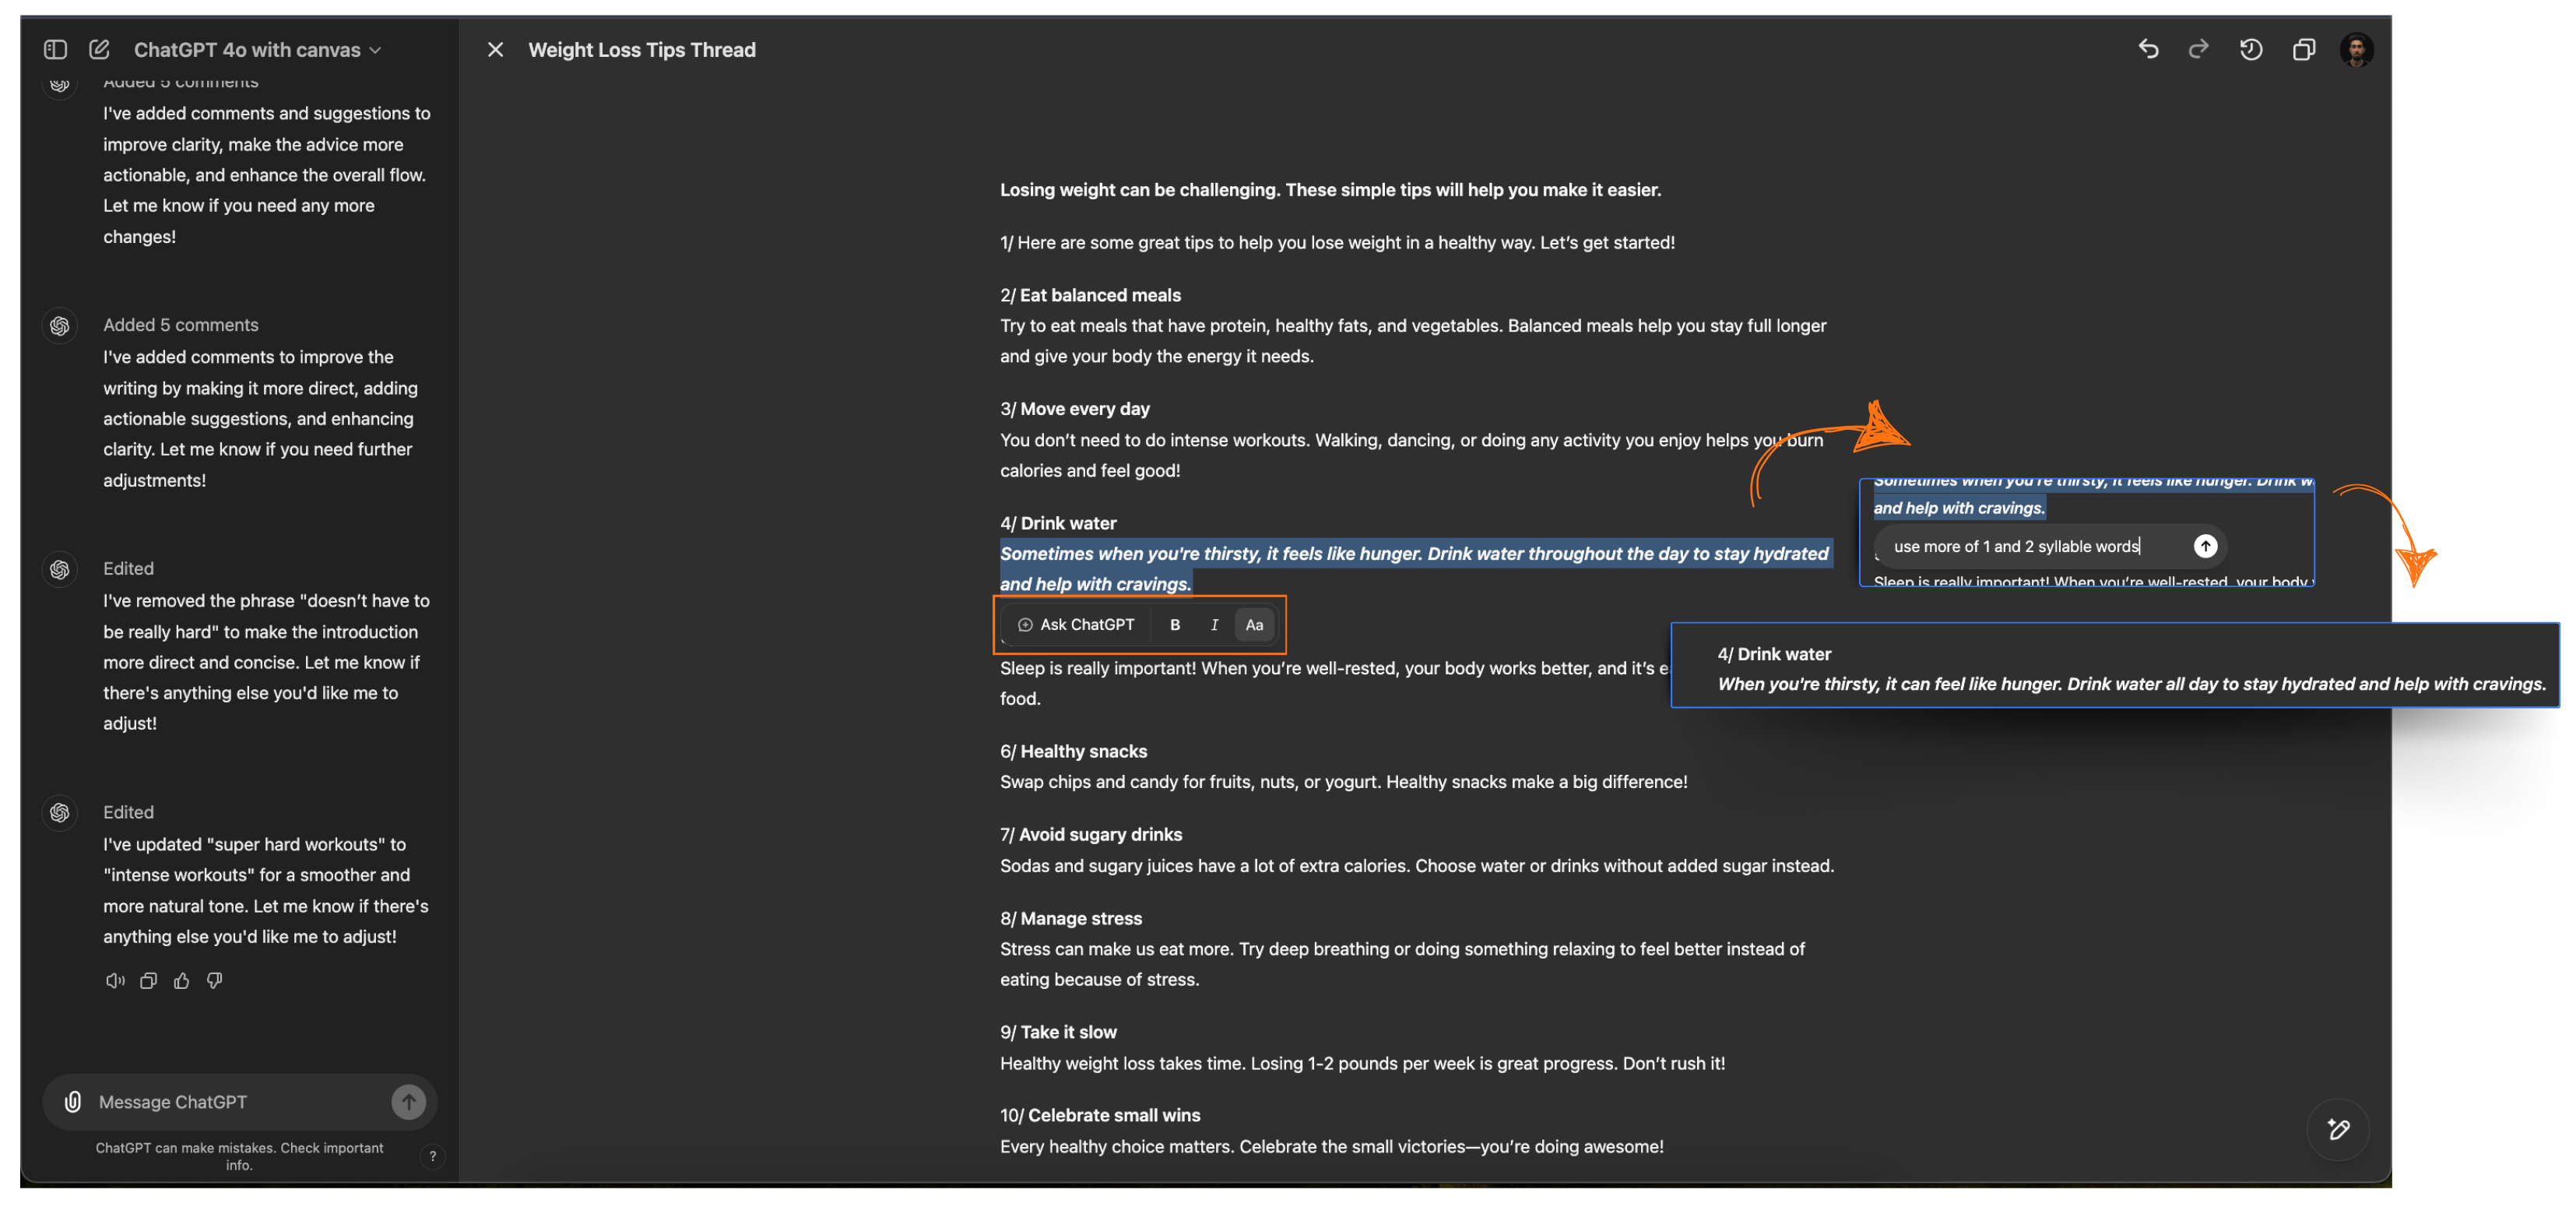Click the '3/ Move every day' heading
Screen dimensions: 2576x1214
[x=1074, y=408]
